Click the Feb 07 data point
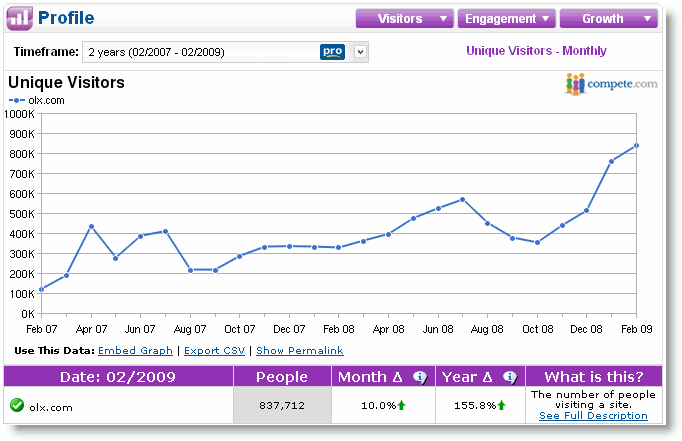The image size is (682, 441). pyautogui.click(x=41, y=289)
